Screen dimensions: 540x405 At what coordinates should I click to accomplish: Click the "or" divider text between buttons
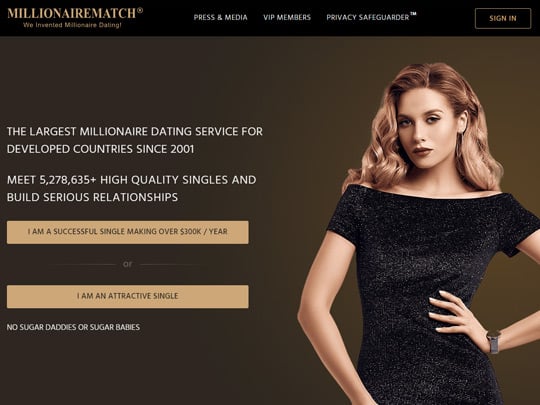coord(127,264)
